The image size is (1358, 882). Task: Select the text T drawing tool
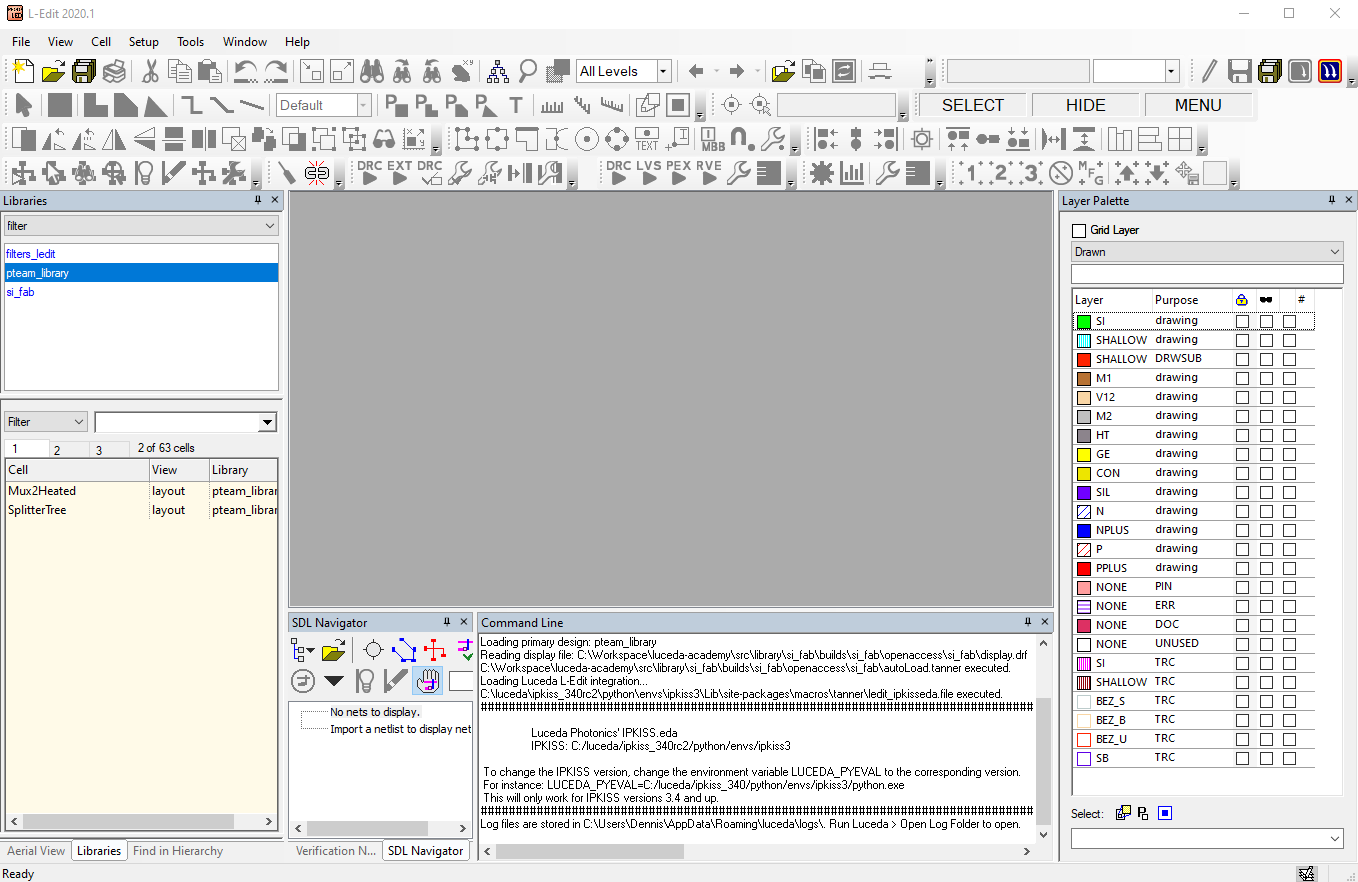tap(516, 105)
